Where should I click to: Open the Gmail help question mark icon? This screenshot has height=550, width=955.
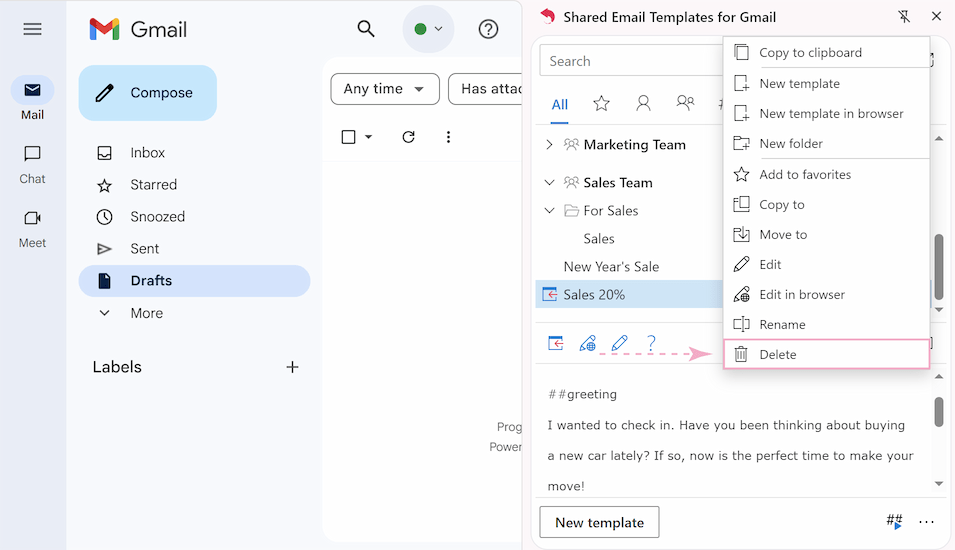[488, 29]
